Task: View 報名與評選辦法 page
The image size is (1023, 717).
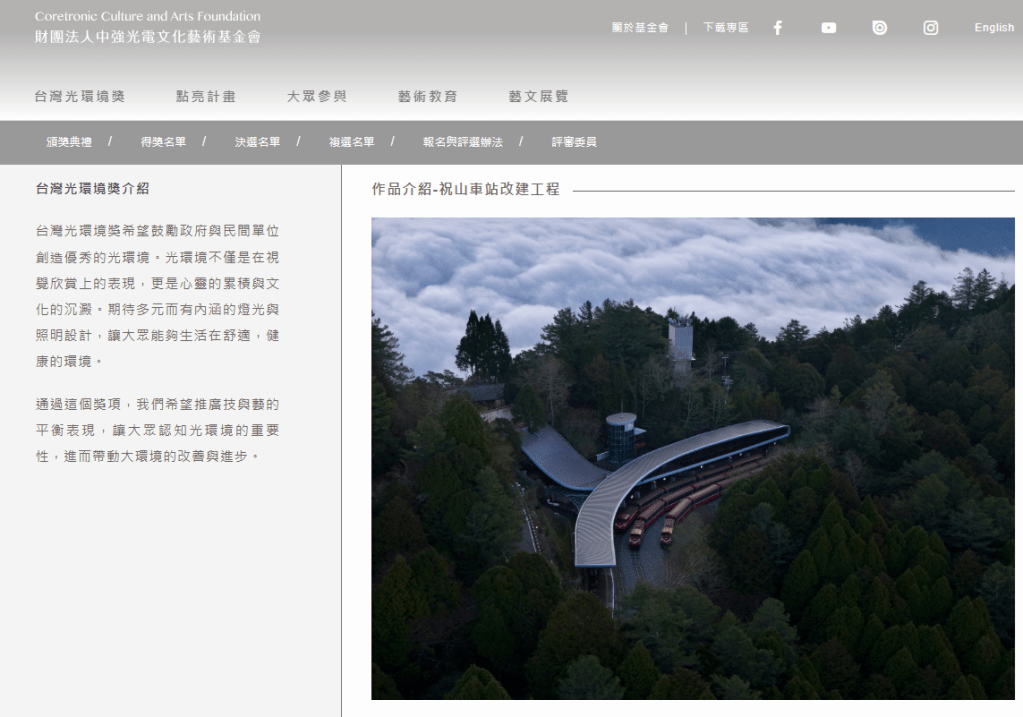Action: [462, 142]
